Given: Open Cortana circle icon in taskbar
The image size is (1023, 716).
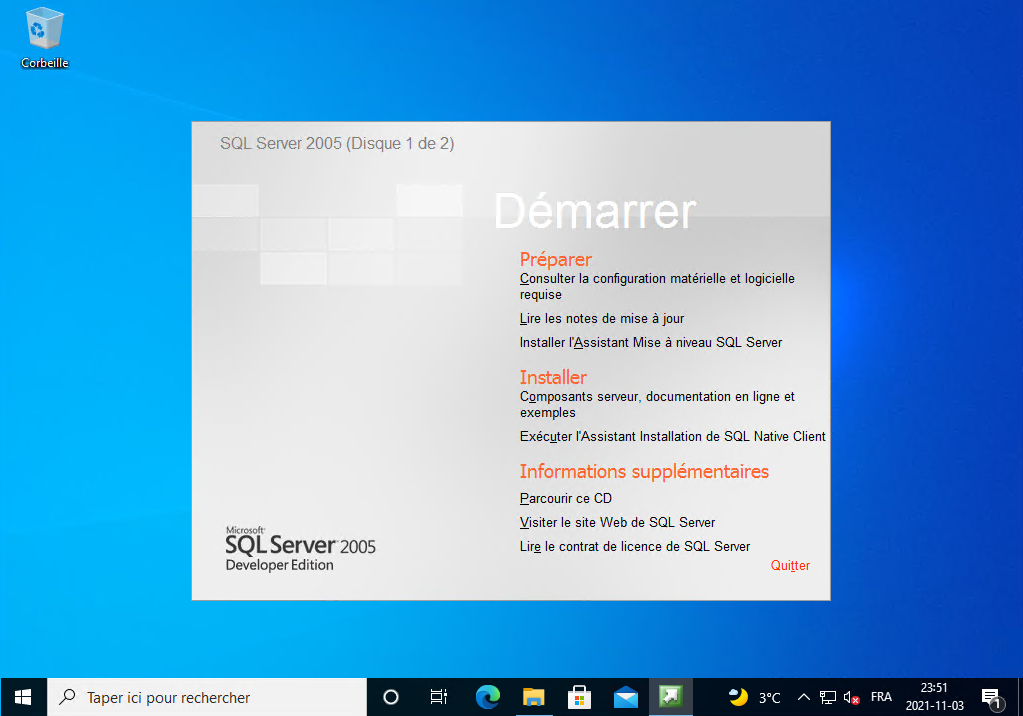Looking at the screenshot, I should (x=391, y=697).
